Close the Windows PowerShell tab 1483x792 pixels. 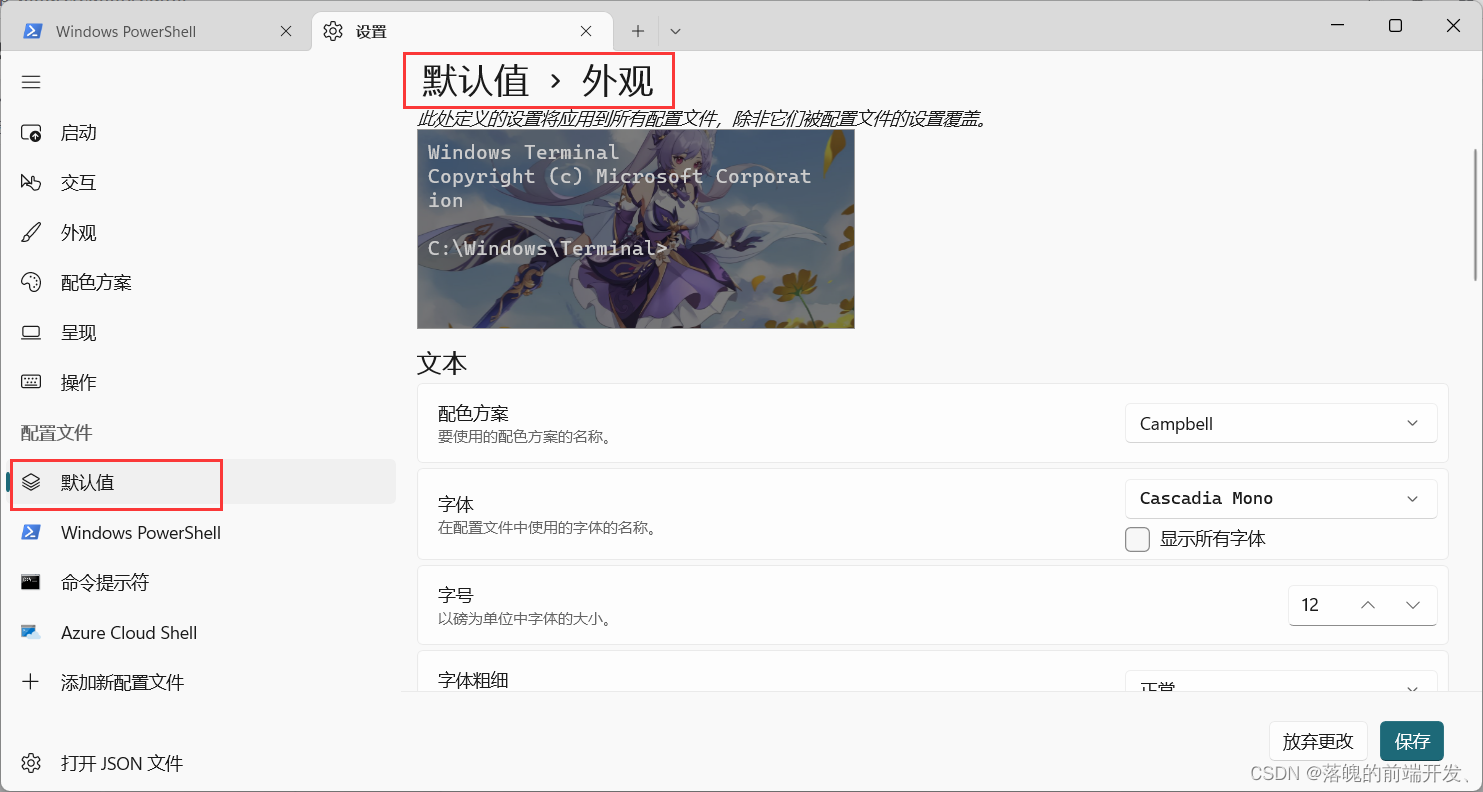point(286,31)
